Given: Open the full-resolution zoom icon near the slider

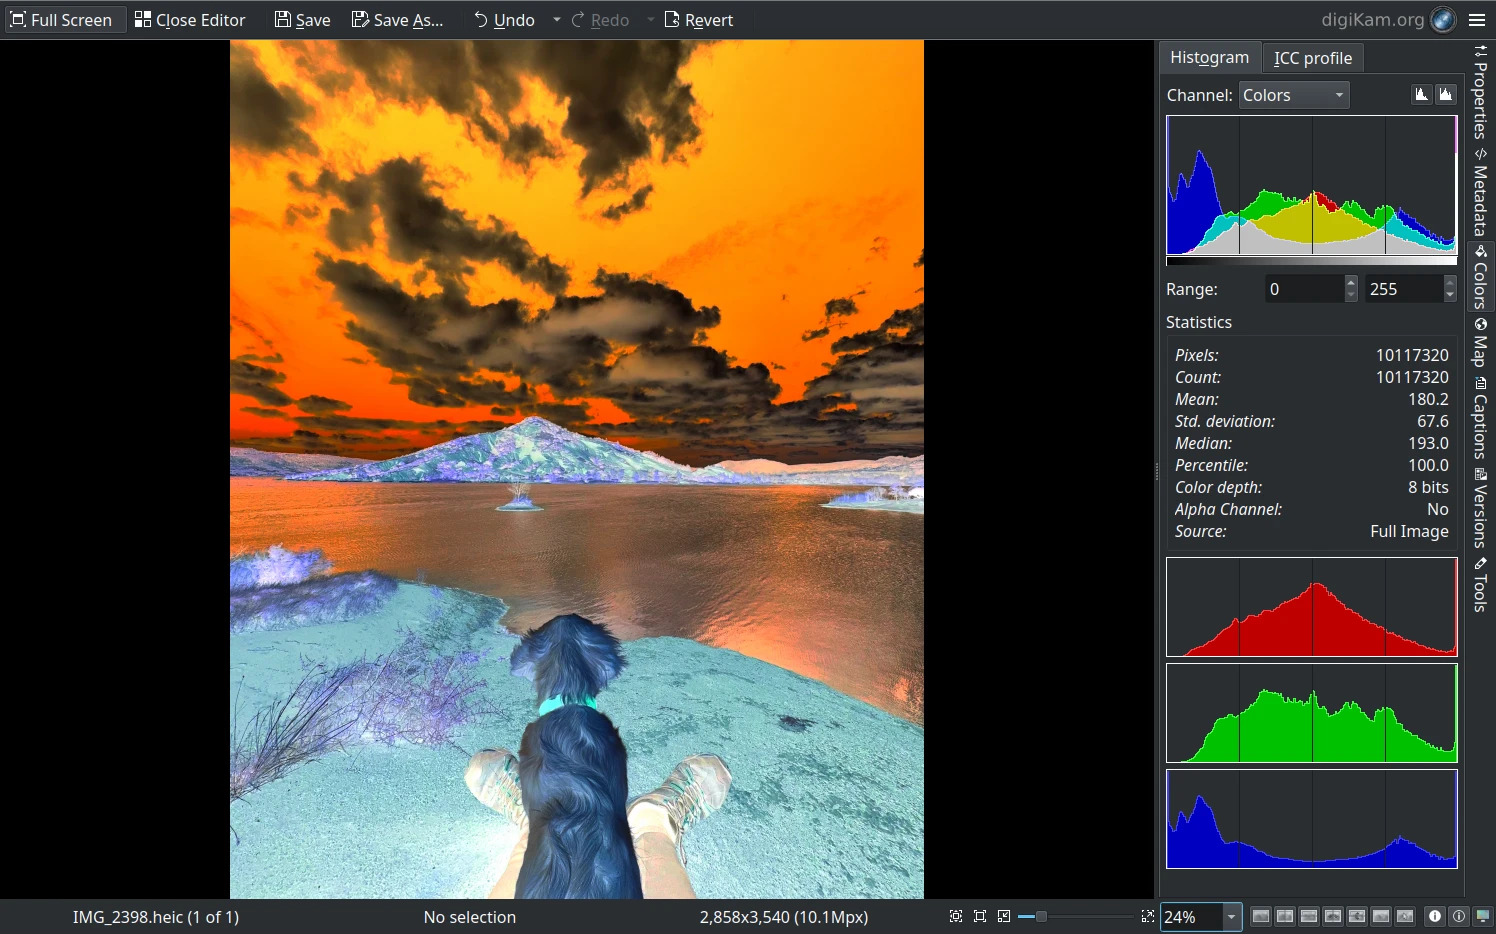Looking at the screenshot, I should (1146, 916).
